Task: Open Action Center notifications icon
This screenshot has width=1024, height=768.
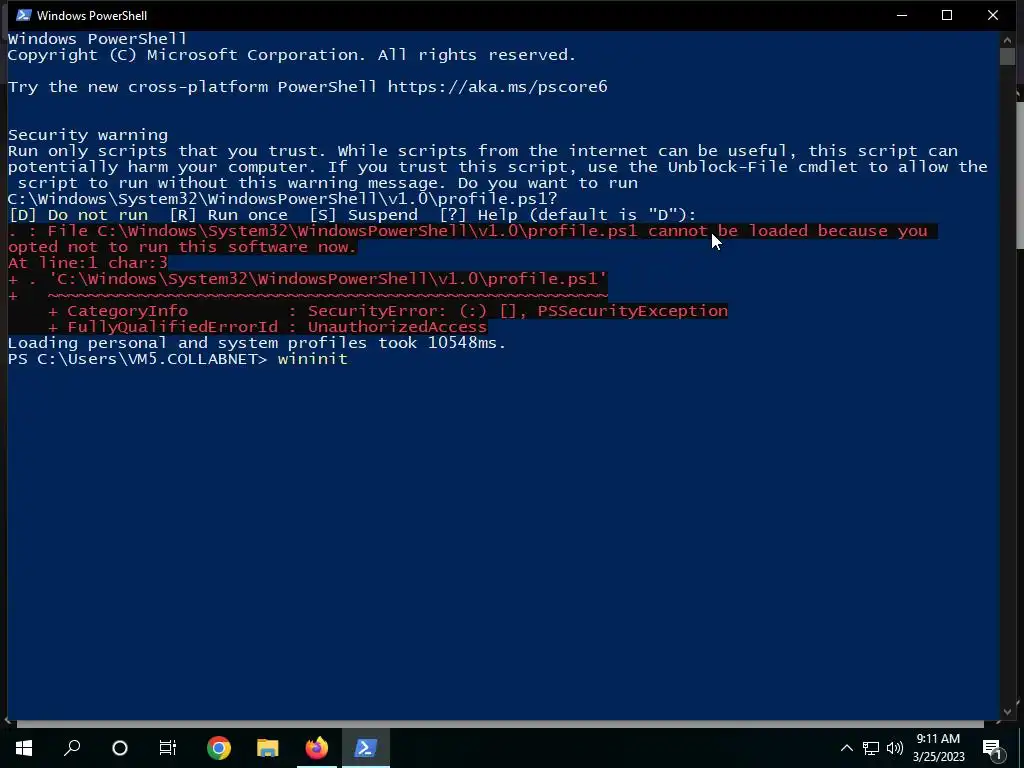Action: 993,749
